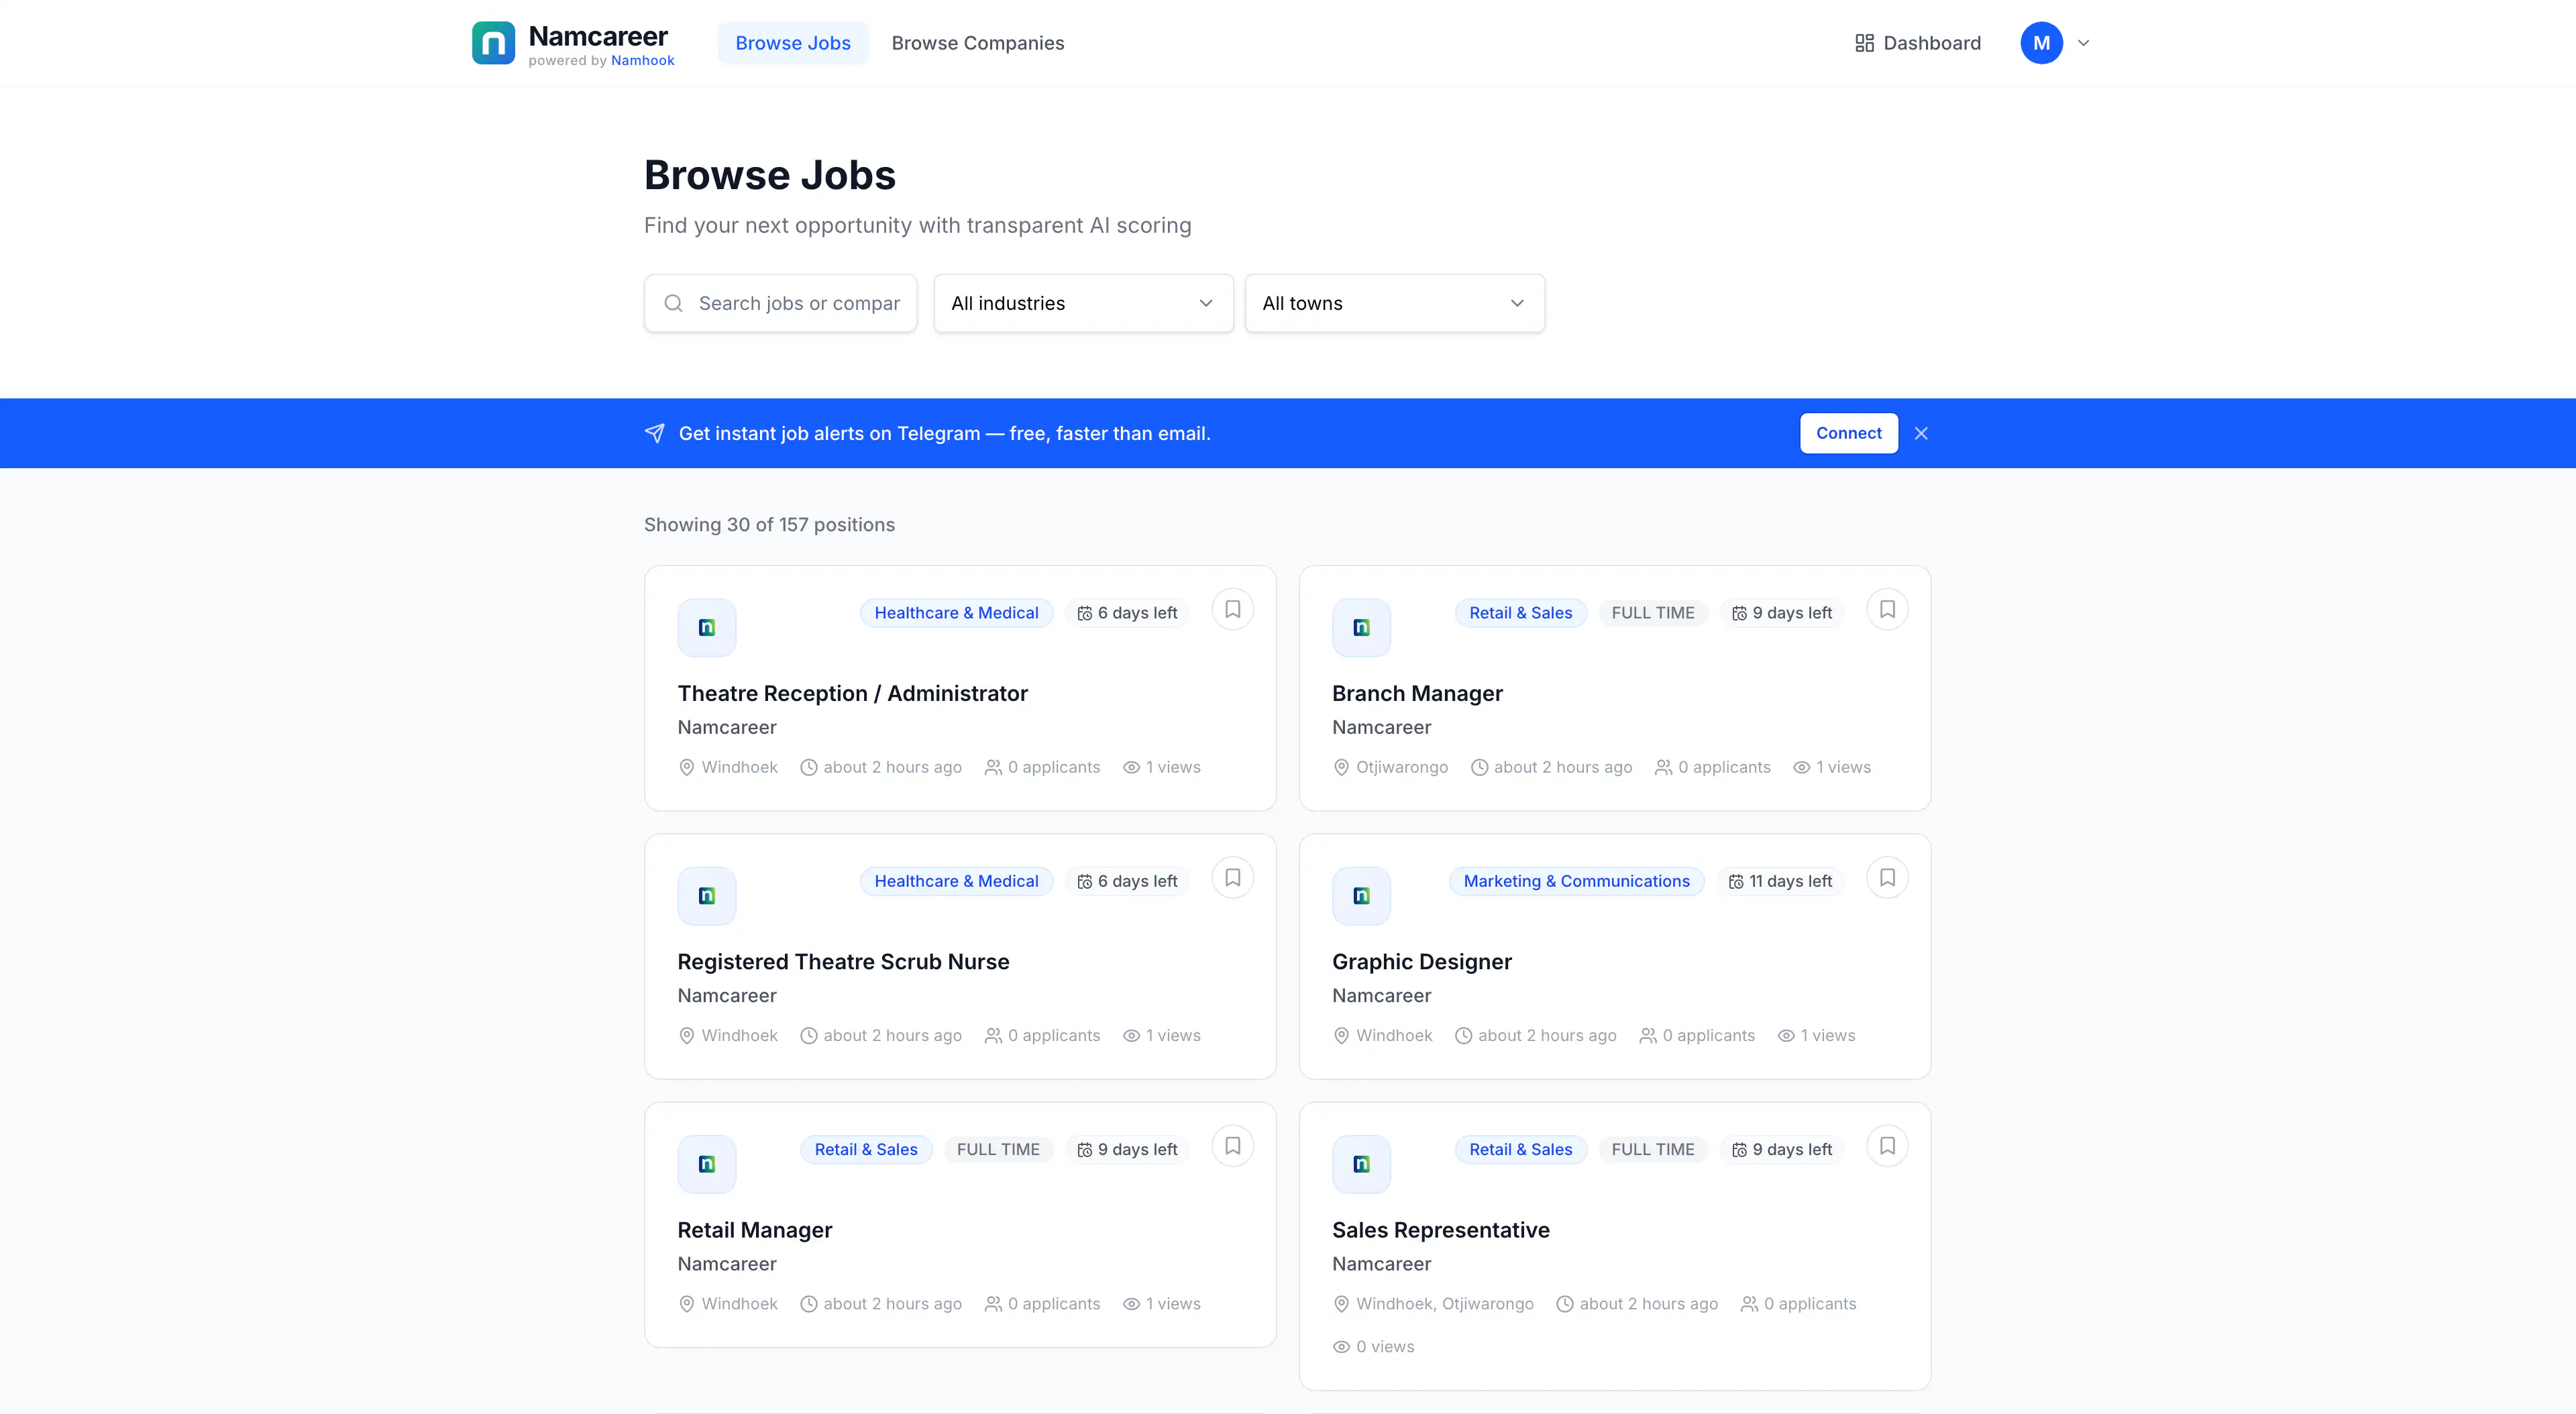Open the Theatre Reception / Administrator listing
The image size is (2576, 1414).
tap(852, 693)
